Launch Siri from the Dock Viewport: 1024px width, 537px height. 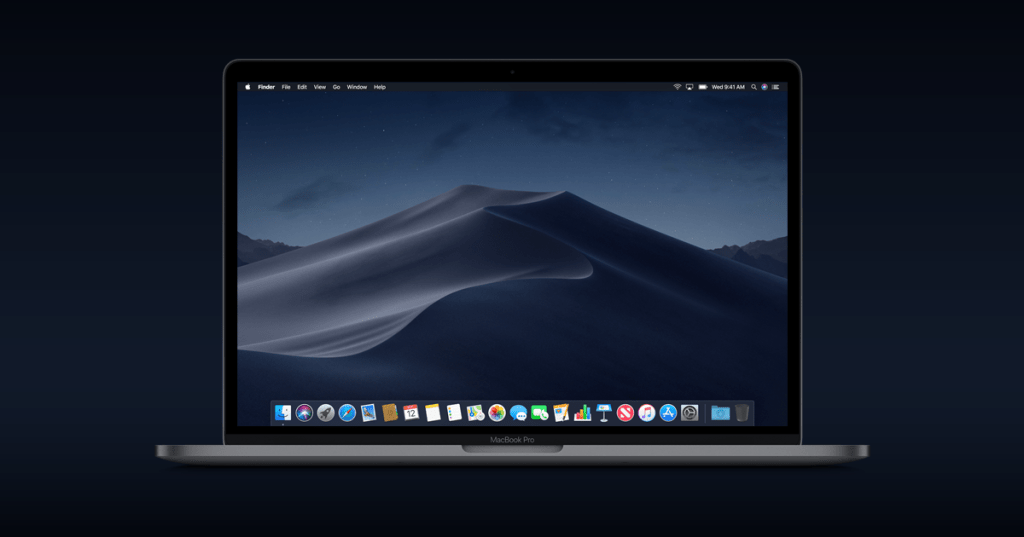point(304,413)
